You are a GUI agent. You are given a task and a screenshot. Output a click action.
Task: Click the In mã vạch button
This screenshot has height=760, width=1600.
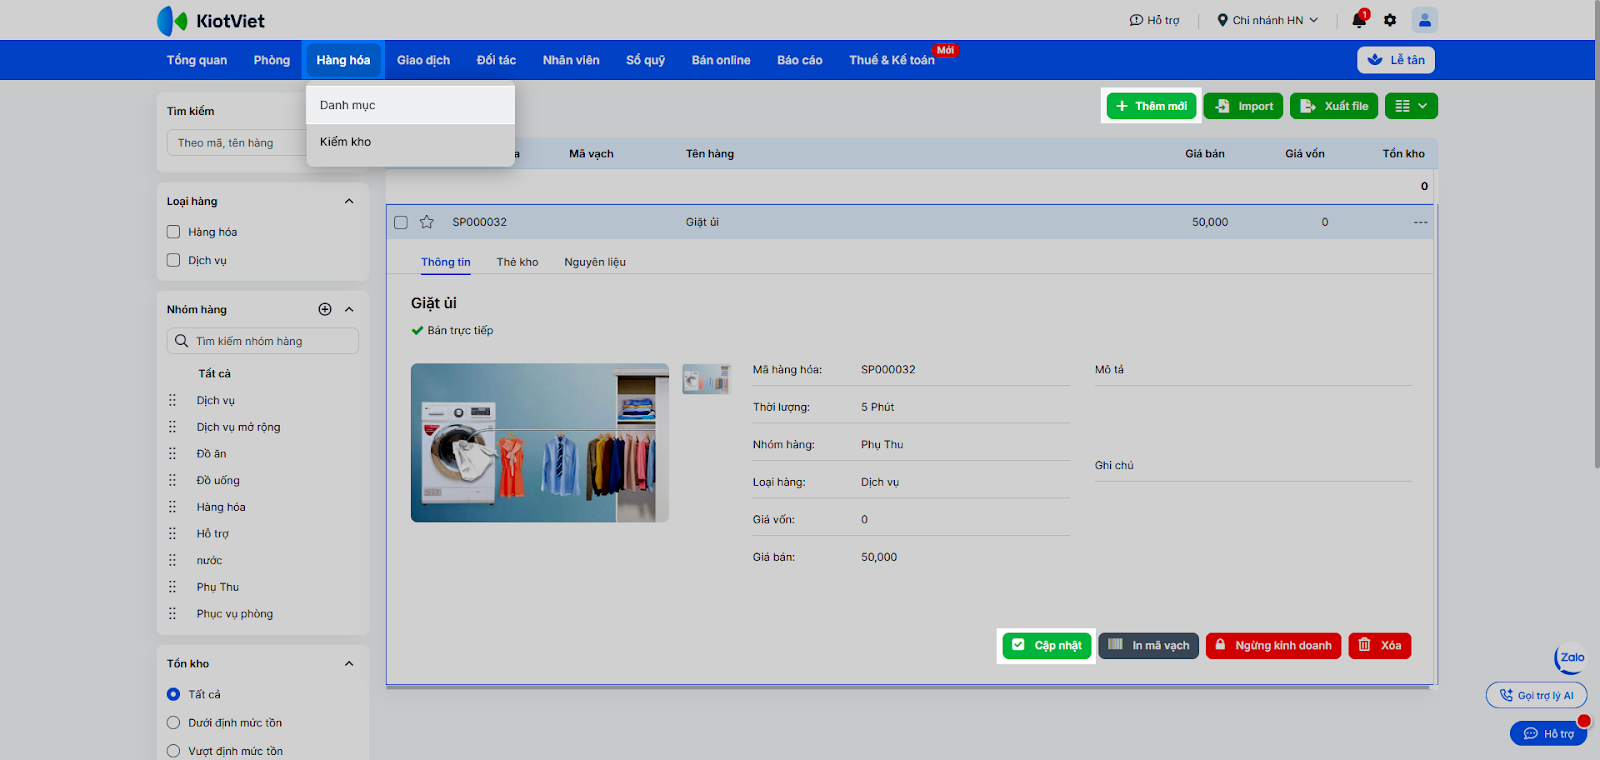click(x=1149, y=646)
